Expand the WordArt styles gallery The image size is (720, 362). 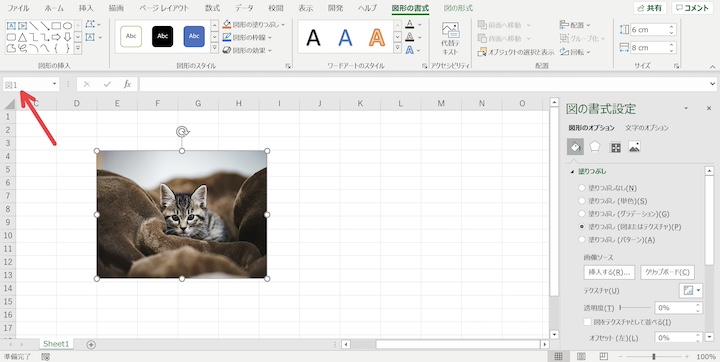click(398, 47)
